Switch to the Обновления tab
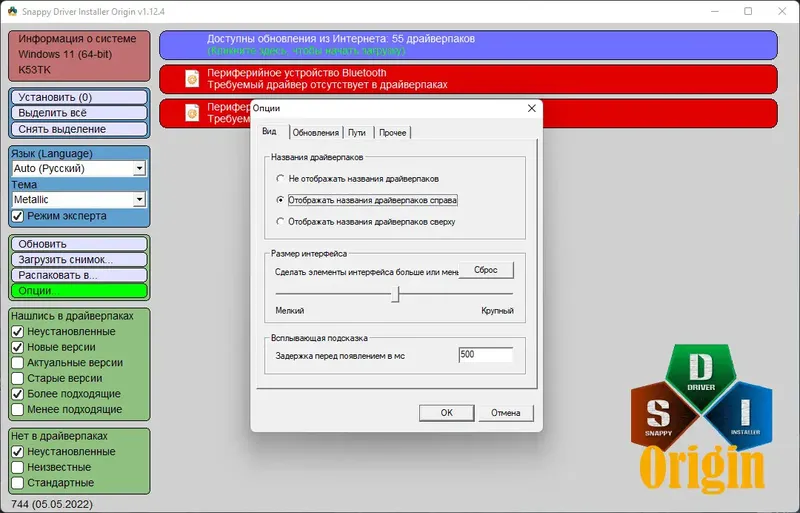The height and width of the screenshot is (513, 800). point(316,133)
